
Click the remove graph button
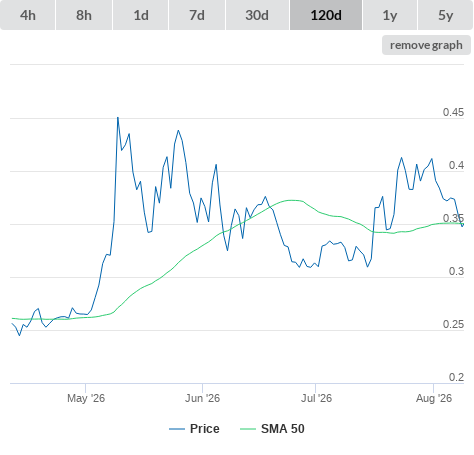tap(426, 45)
